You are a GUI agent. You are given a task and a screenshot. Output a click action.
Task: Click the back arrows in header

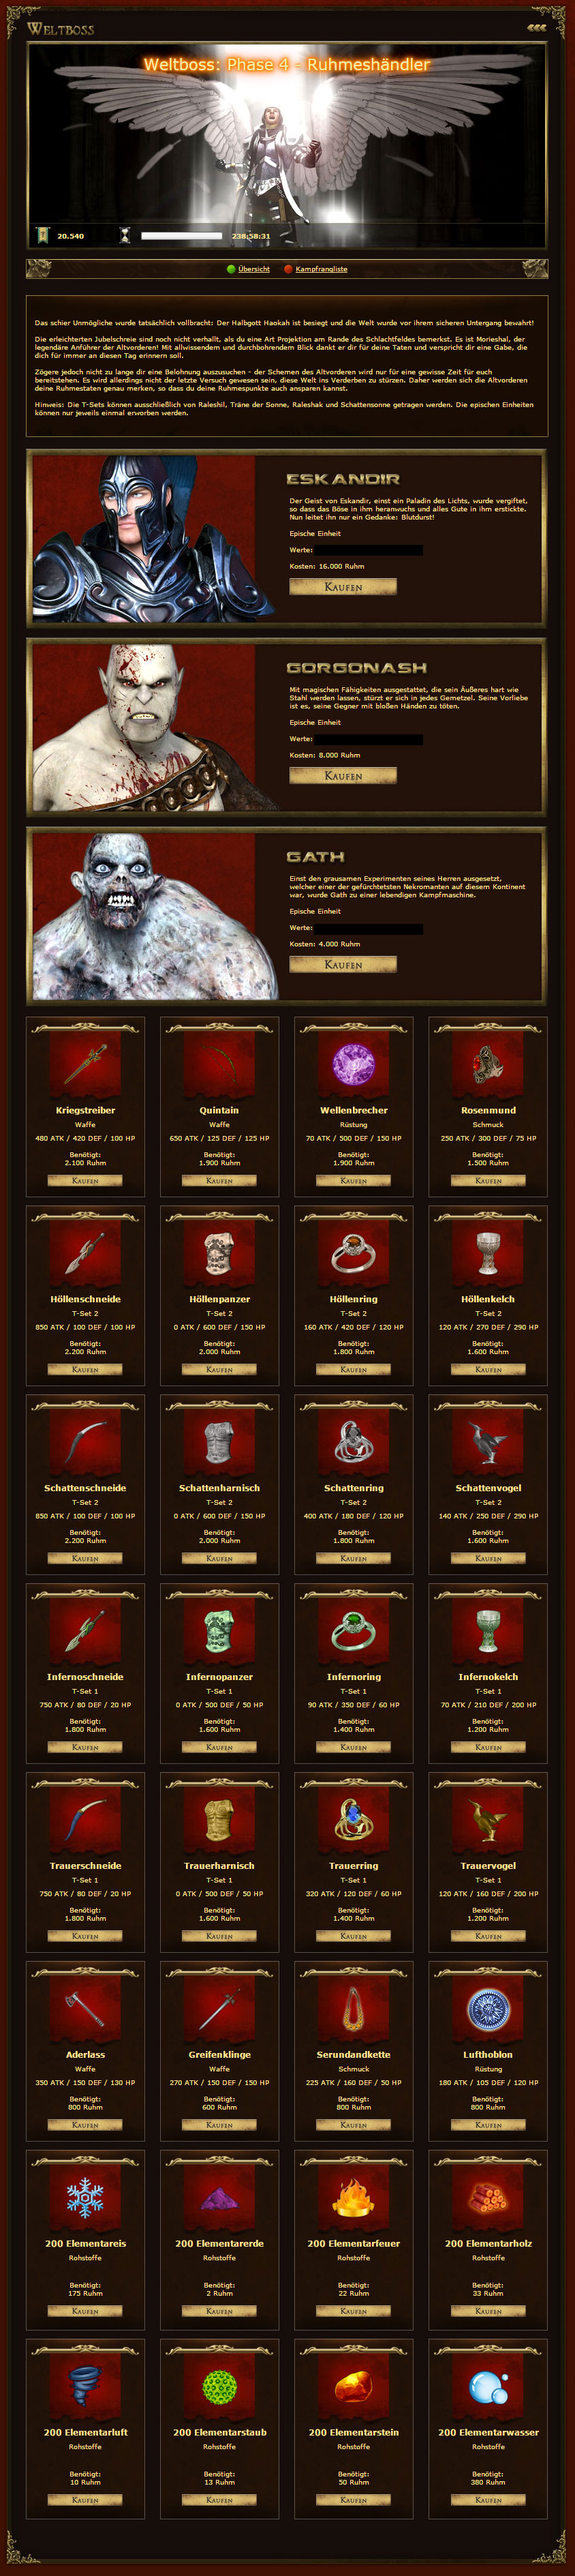pyautogui.click(x=537, y=28)
